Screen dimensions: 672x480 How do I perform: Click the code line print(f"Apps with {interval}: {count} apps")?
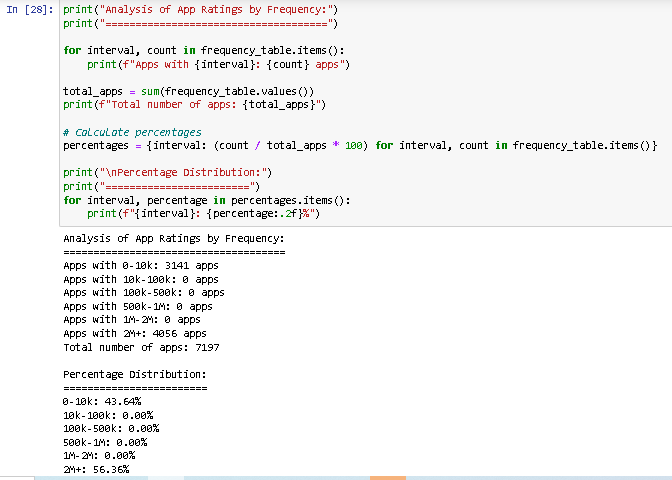(219, 64)
